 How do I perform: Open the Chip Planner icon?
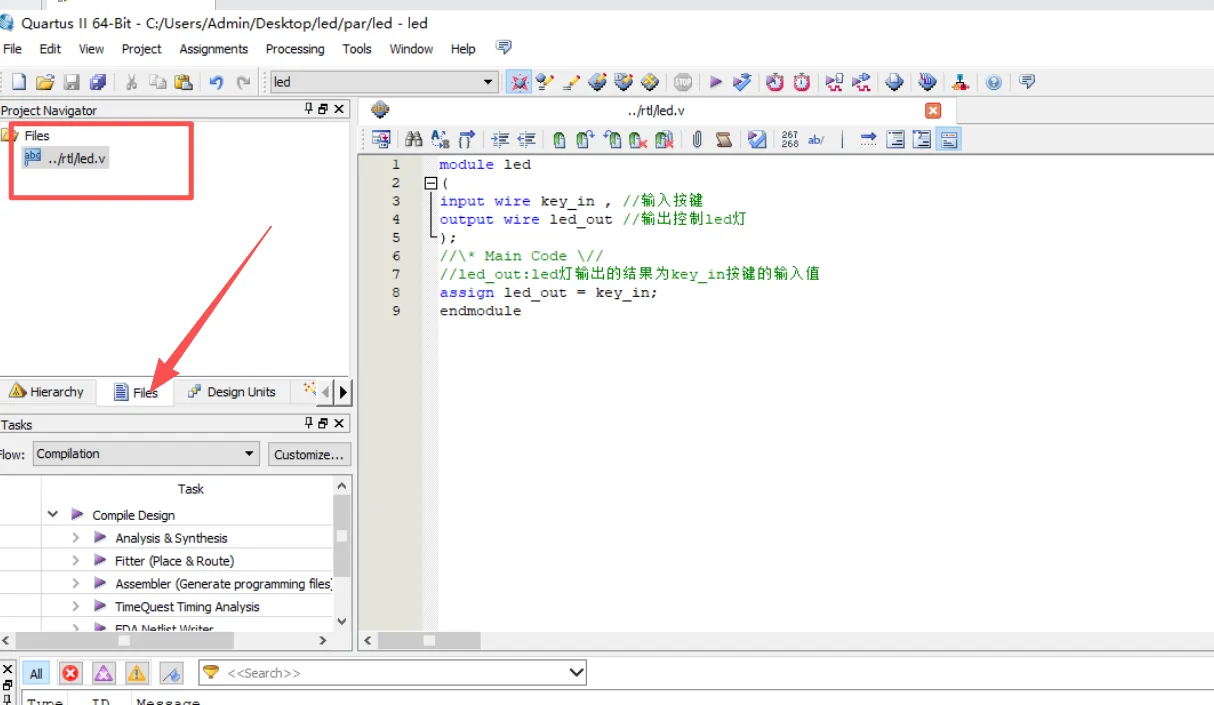pos(650,82)
